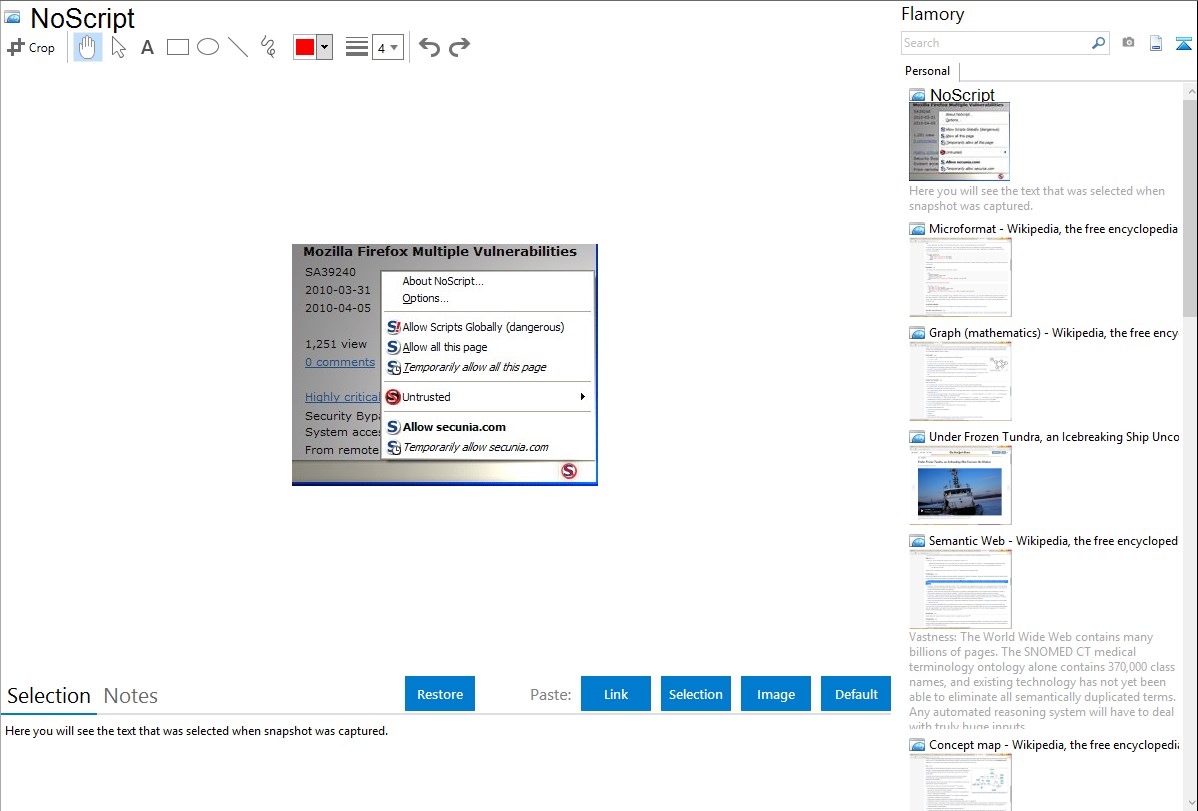Click the Paste Link button
1198x811 pixels.
616,694
